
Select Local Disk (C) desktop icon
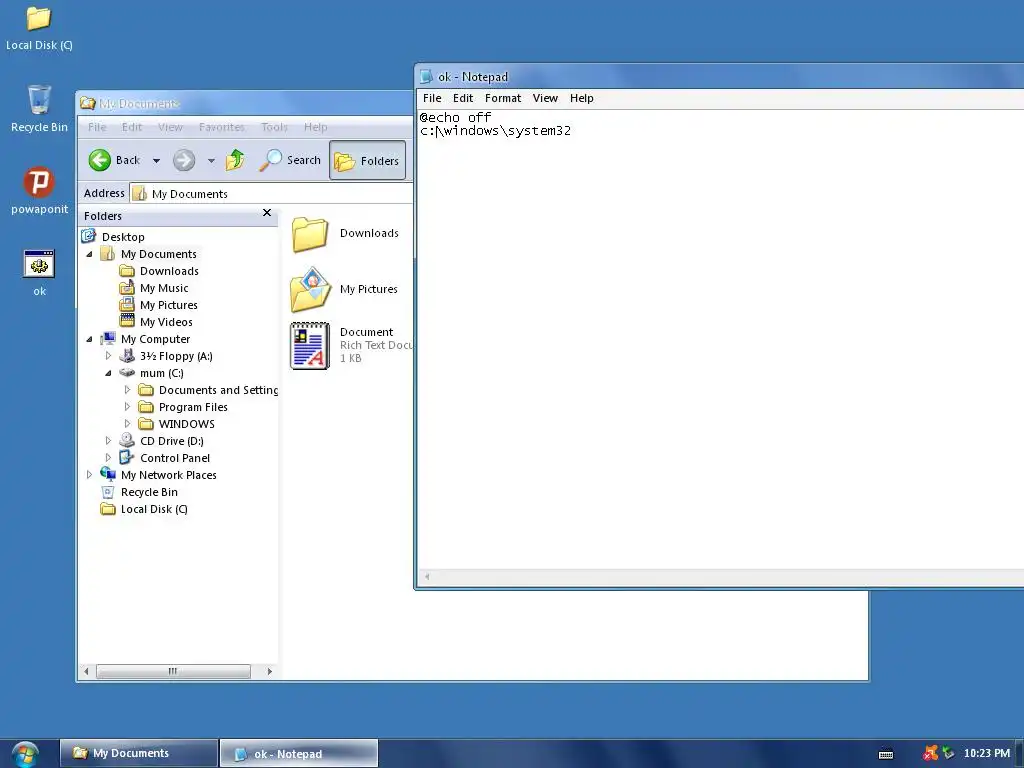pos(39,28)
